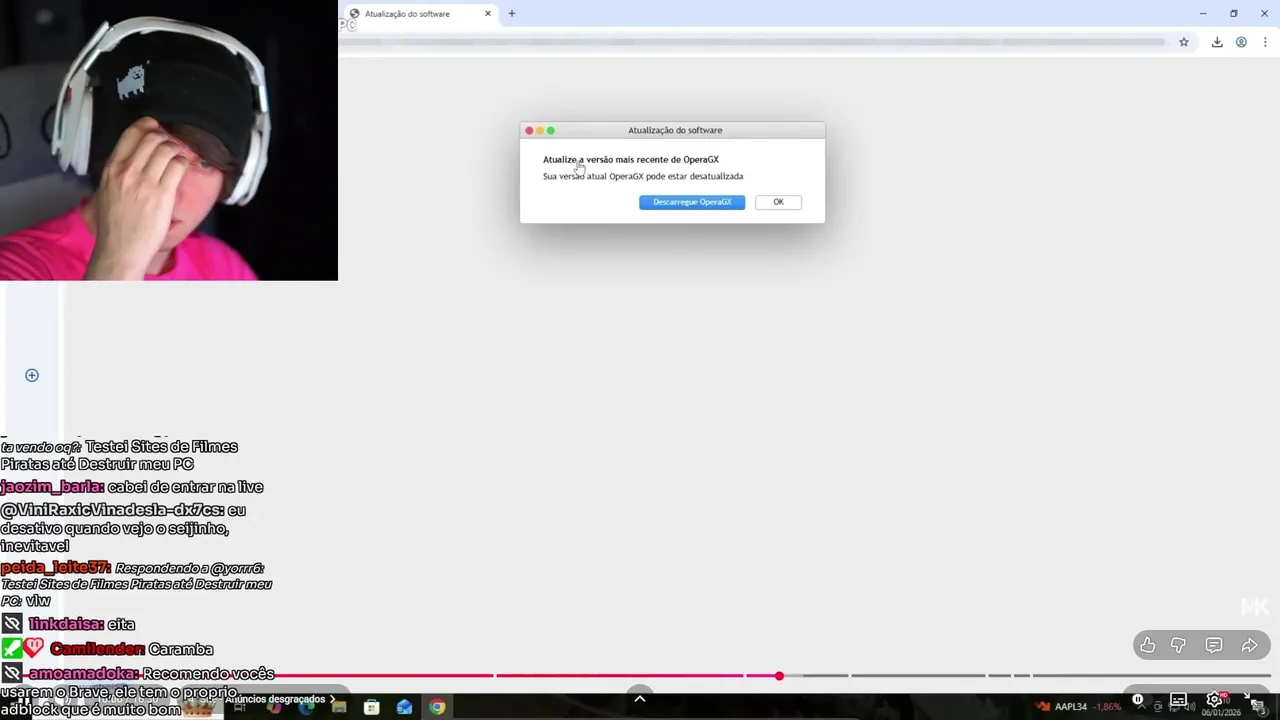Open the browser profile icon
The width and height of the screenshot is (1280, 720).
1241,42
